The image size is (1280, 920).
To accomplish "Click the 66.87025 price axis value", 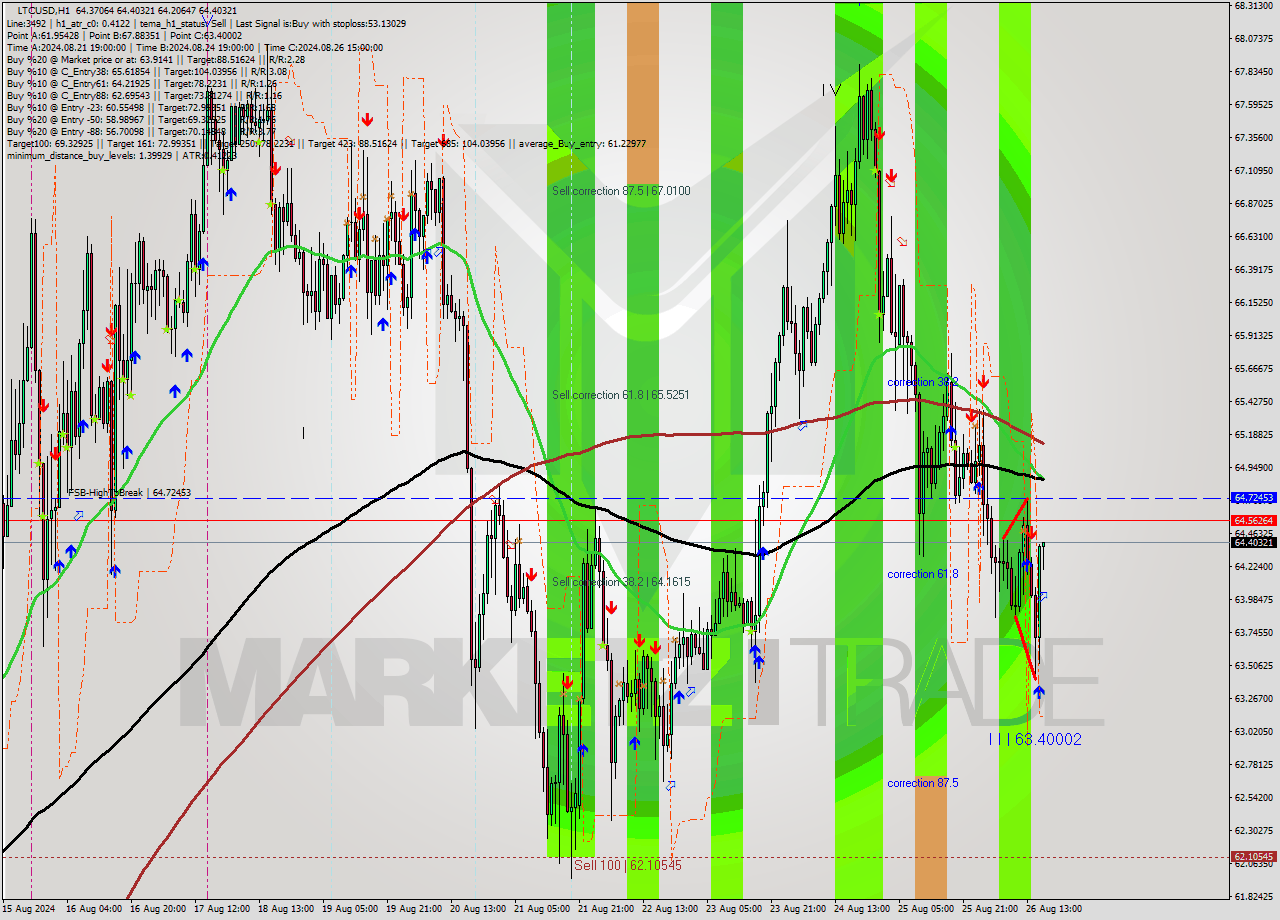I will [1254, 203].
